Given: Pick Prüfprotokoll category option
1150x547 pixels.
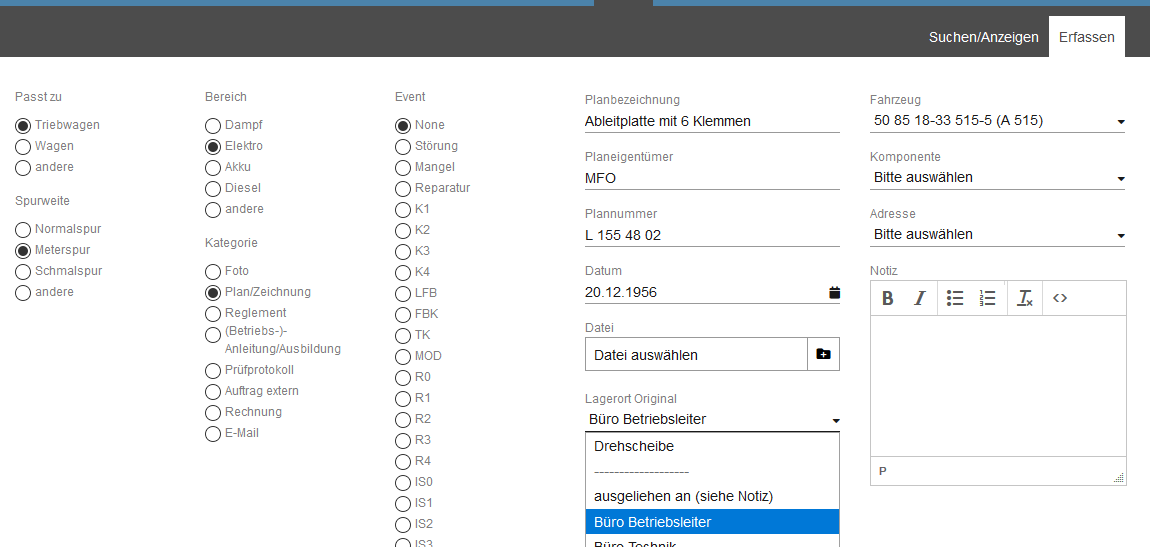Looking at the screenshot, I should pyautogui.click(x=213, y=370).
